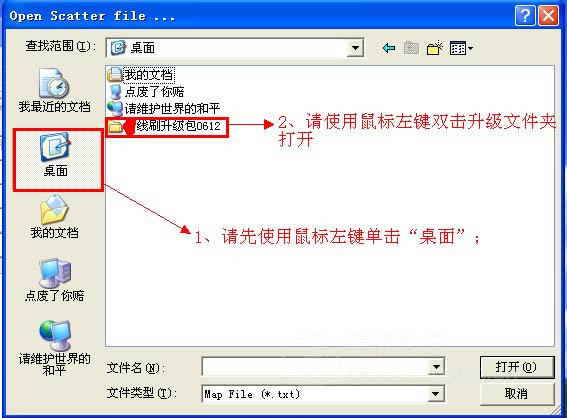Select 点废了你赔 item in the file list

pyautogui.click(x=146, y=91)
